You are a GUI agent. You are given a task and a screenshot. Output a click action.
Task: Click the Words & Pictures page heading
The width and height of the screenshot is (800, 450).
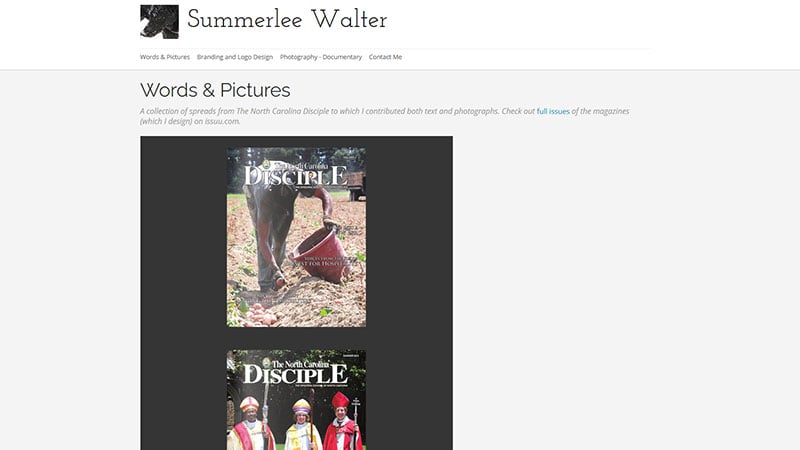(215, 90)
